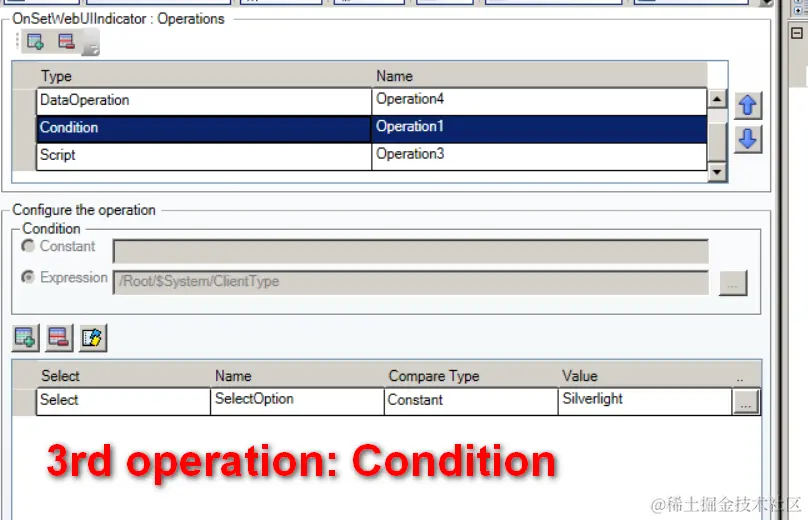The height and width of the screenshot is (520, 808).
Task: Click the Operation4 name cell
Action: [x=539, y=101]
